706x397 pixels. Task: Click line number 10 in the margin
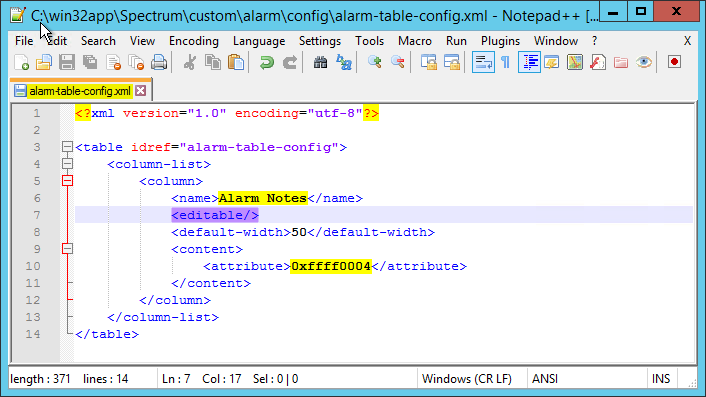click(x=33, y=266)
